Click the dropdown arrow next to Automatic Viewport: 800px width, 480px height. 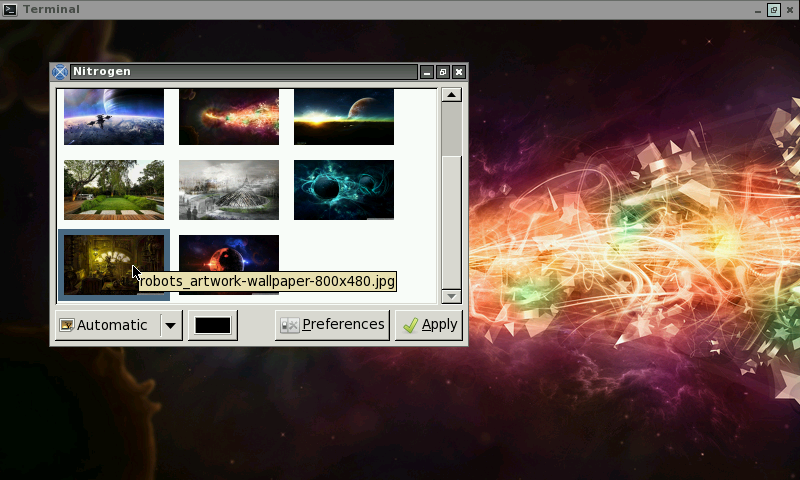coord(171,325)
